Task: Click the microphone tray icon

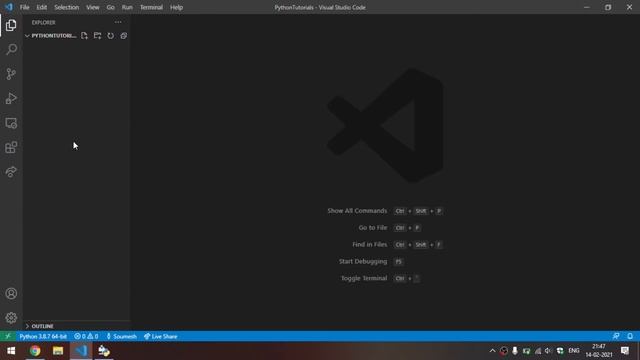Action: click(515, 351)
